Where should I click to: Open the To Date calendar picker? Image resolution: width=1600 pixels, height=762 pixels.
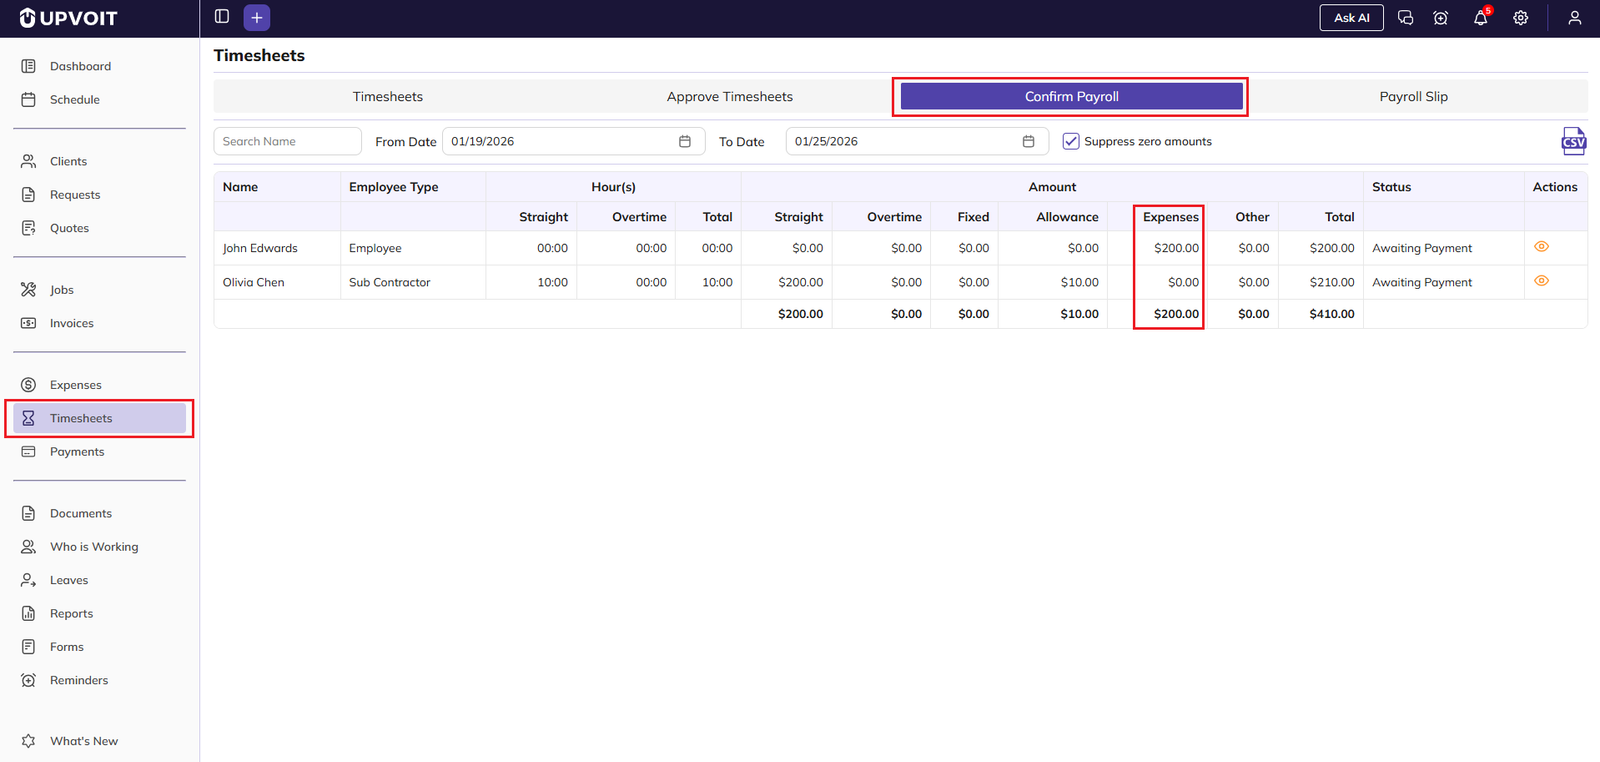(x=1028, y=141)
